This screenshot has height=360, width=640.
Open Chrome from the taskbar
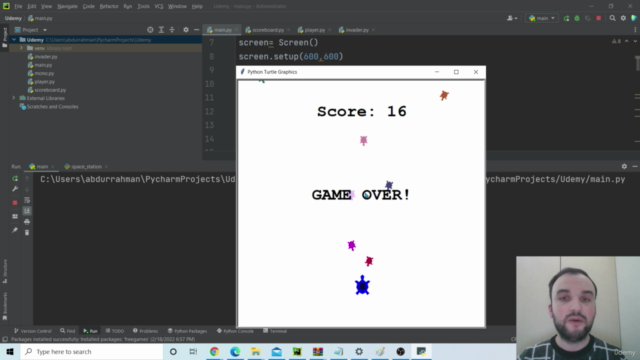(214, 351)
